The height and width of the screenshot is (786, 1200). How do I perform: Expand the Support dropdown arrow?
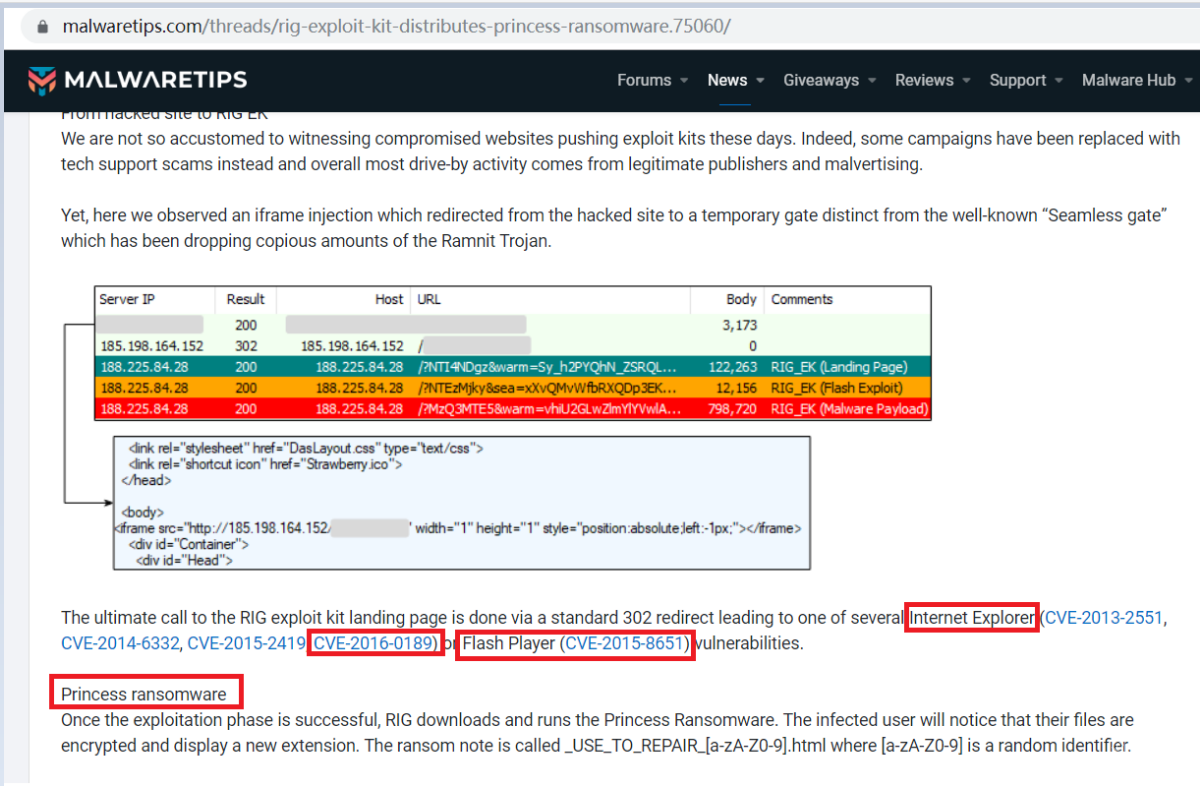1059,81
